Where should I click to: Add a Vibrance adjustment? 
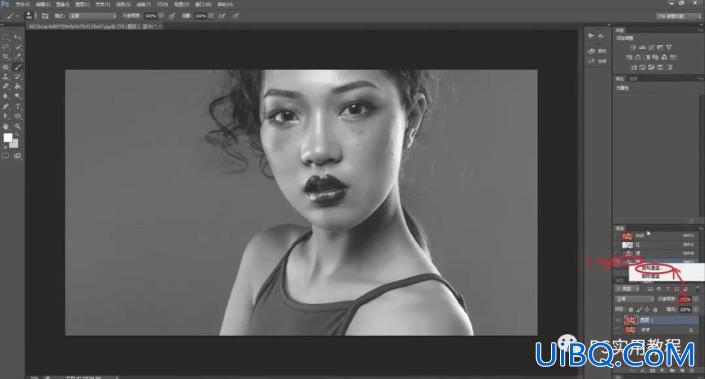pos(669,47)
